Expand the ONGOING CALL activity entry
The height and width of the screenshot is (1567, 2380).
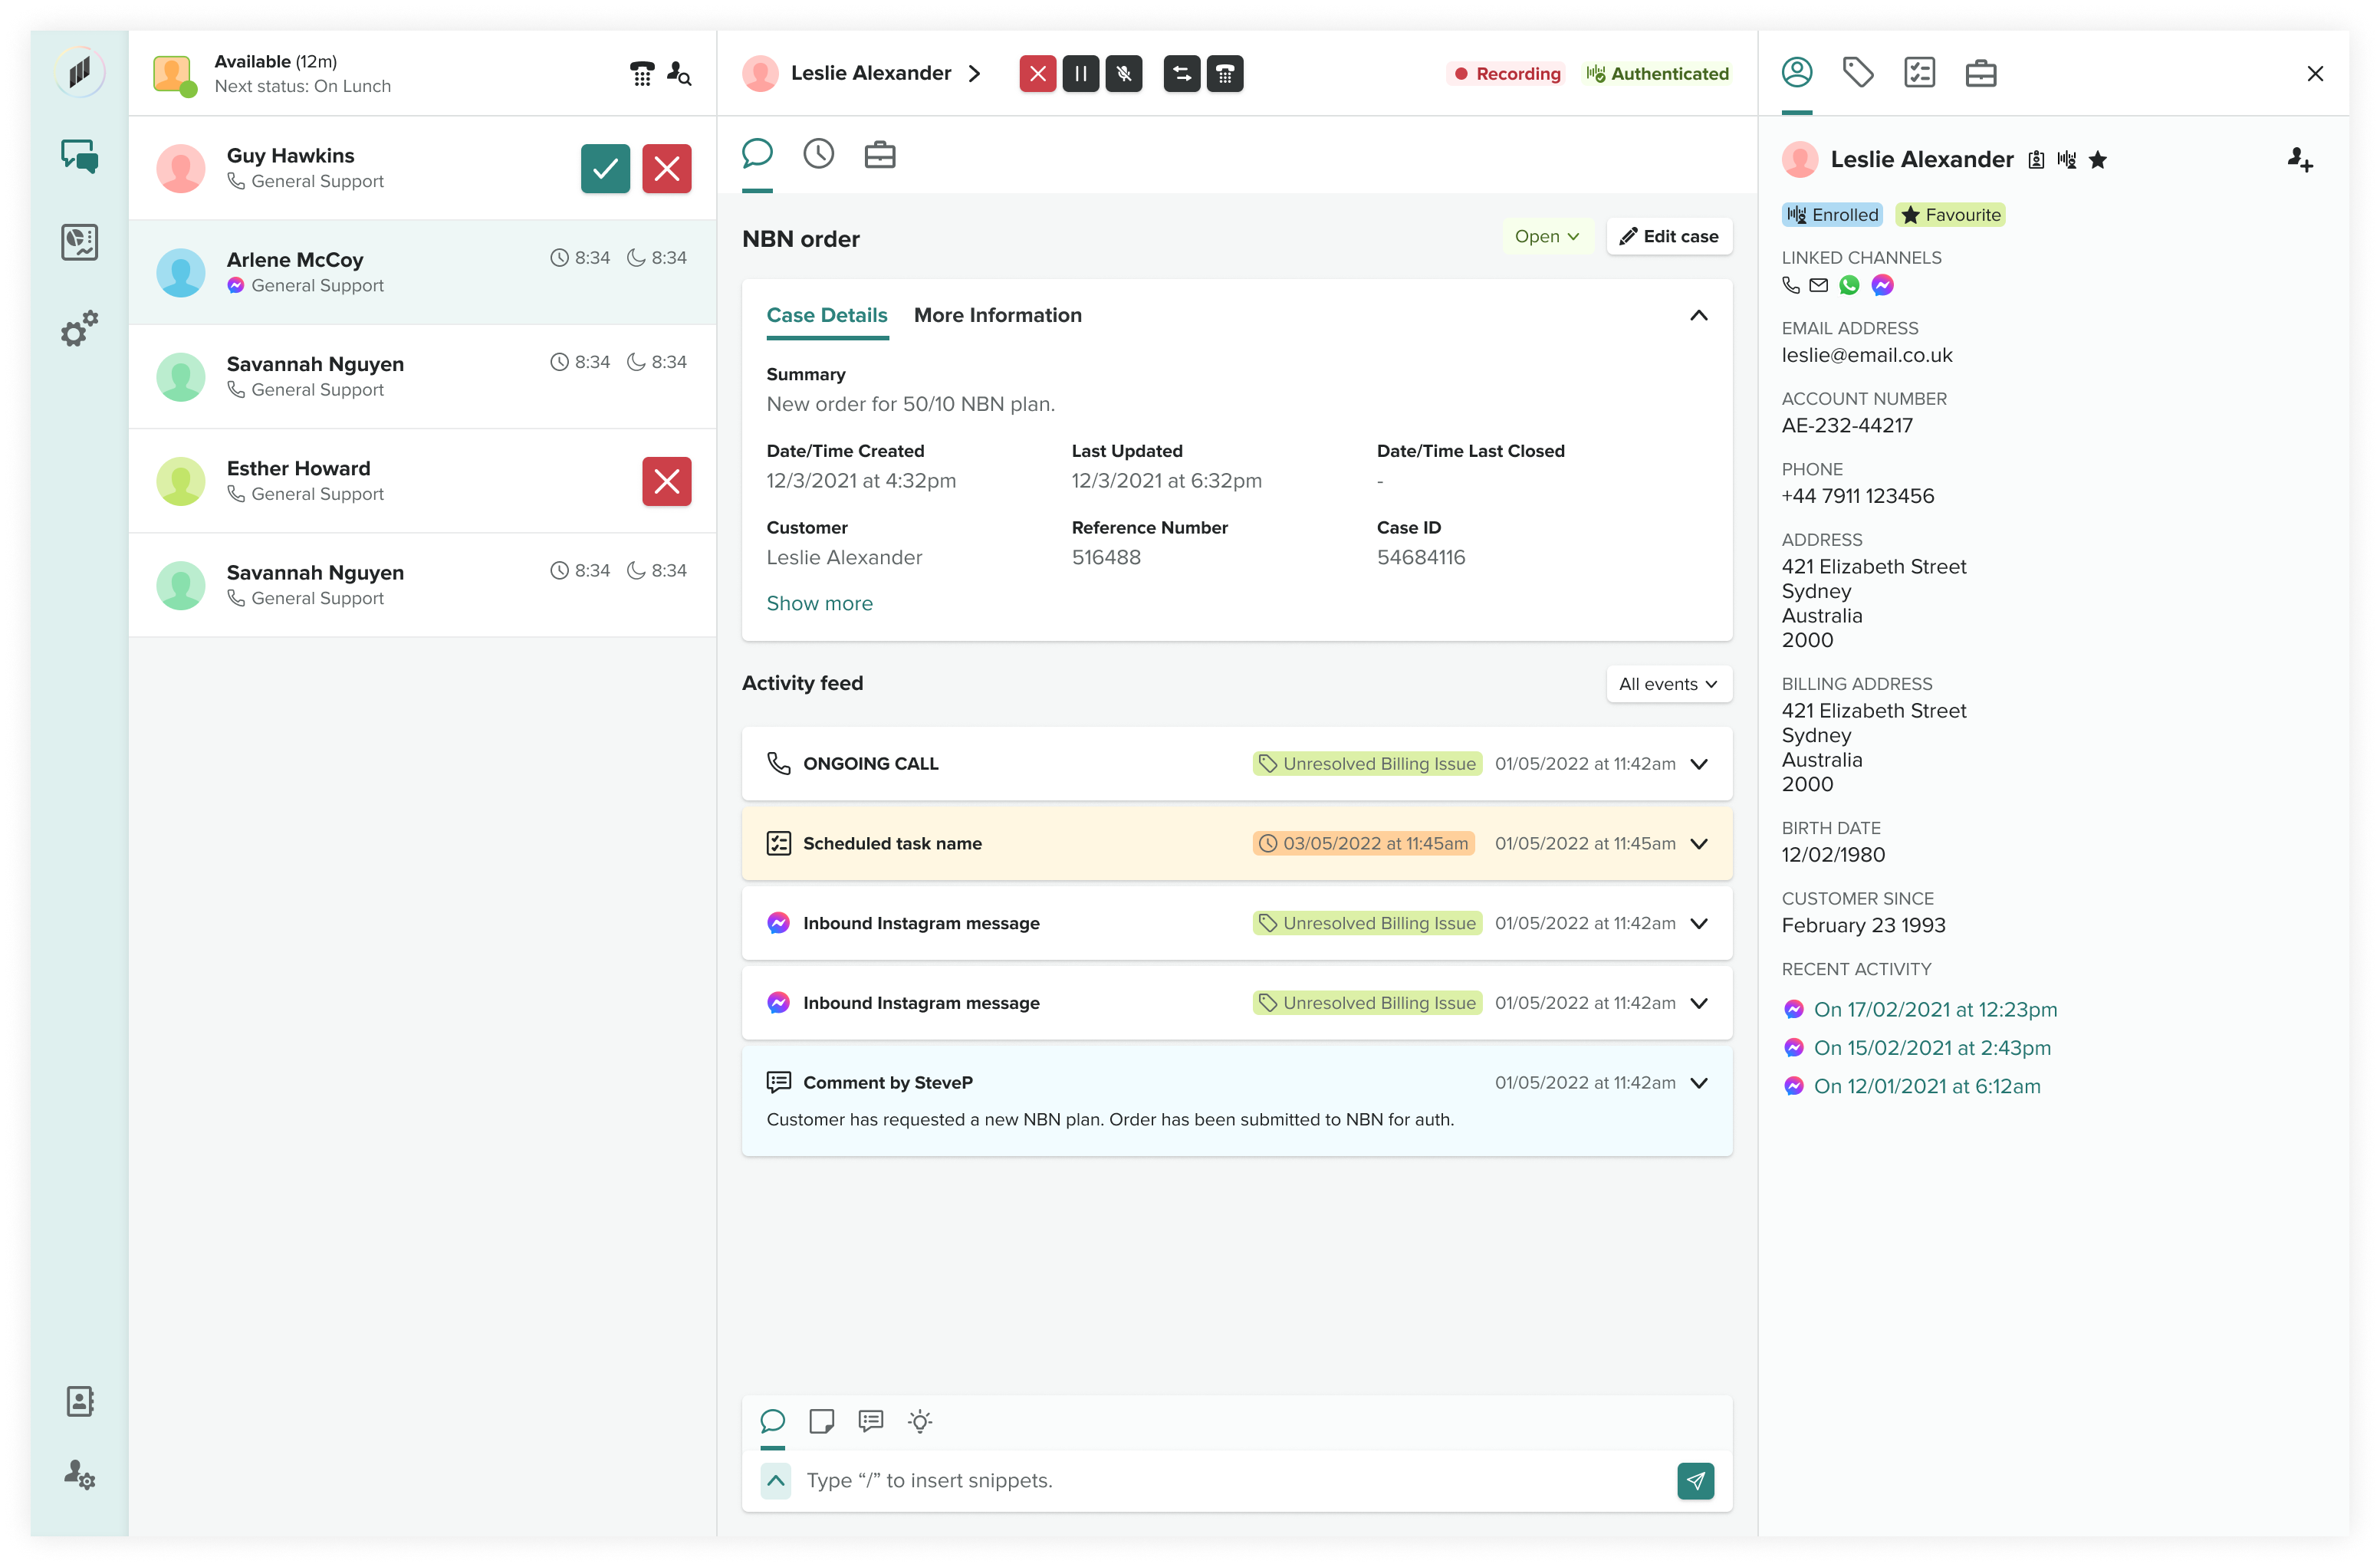point(1699,763)
